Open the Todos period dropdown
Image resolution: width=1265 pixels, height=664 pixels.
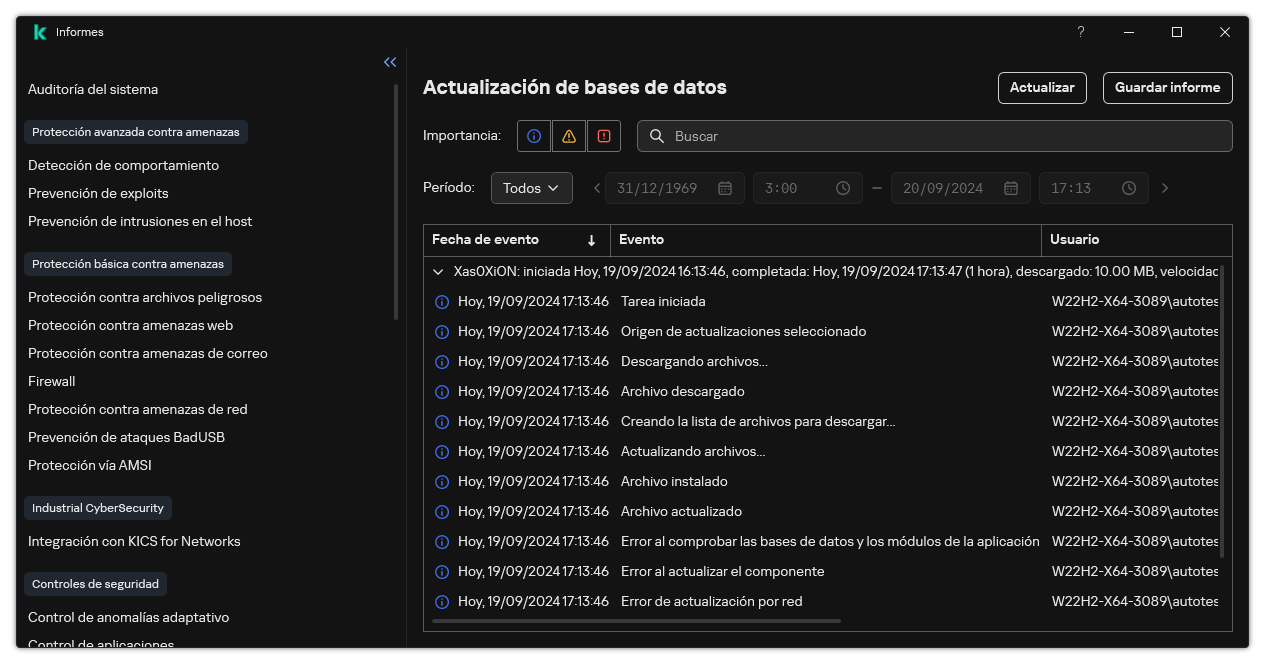[531, 187]
